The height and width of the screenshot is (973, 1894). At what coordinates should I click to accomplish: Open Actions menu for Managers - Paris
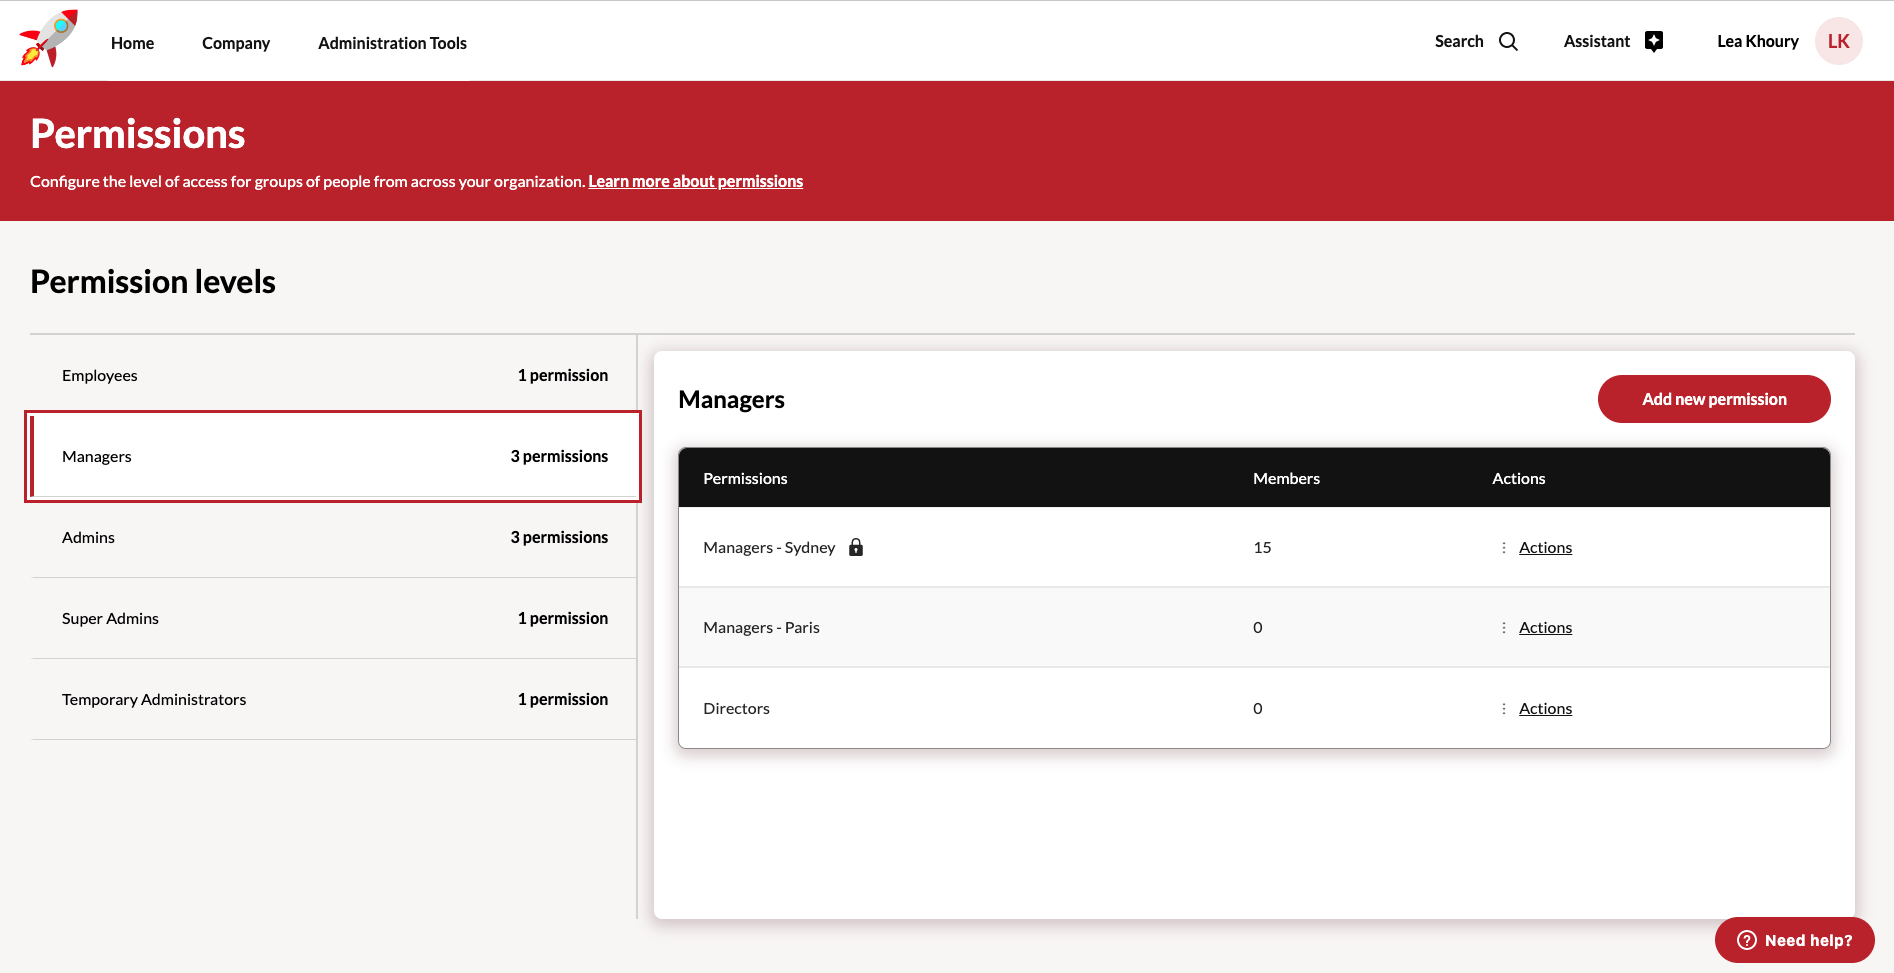(1545, 628)
